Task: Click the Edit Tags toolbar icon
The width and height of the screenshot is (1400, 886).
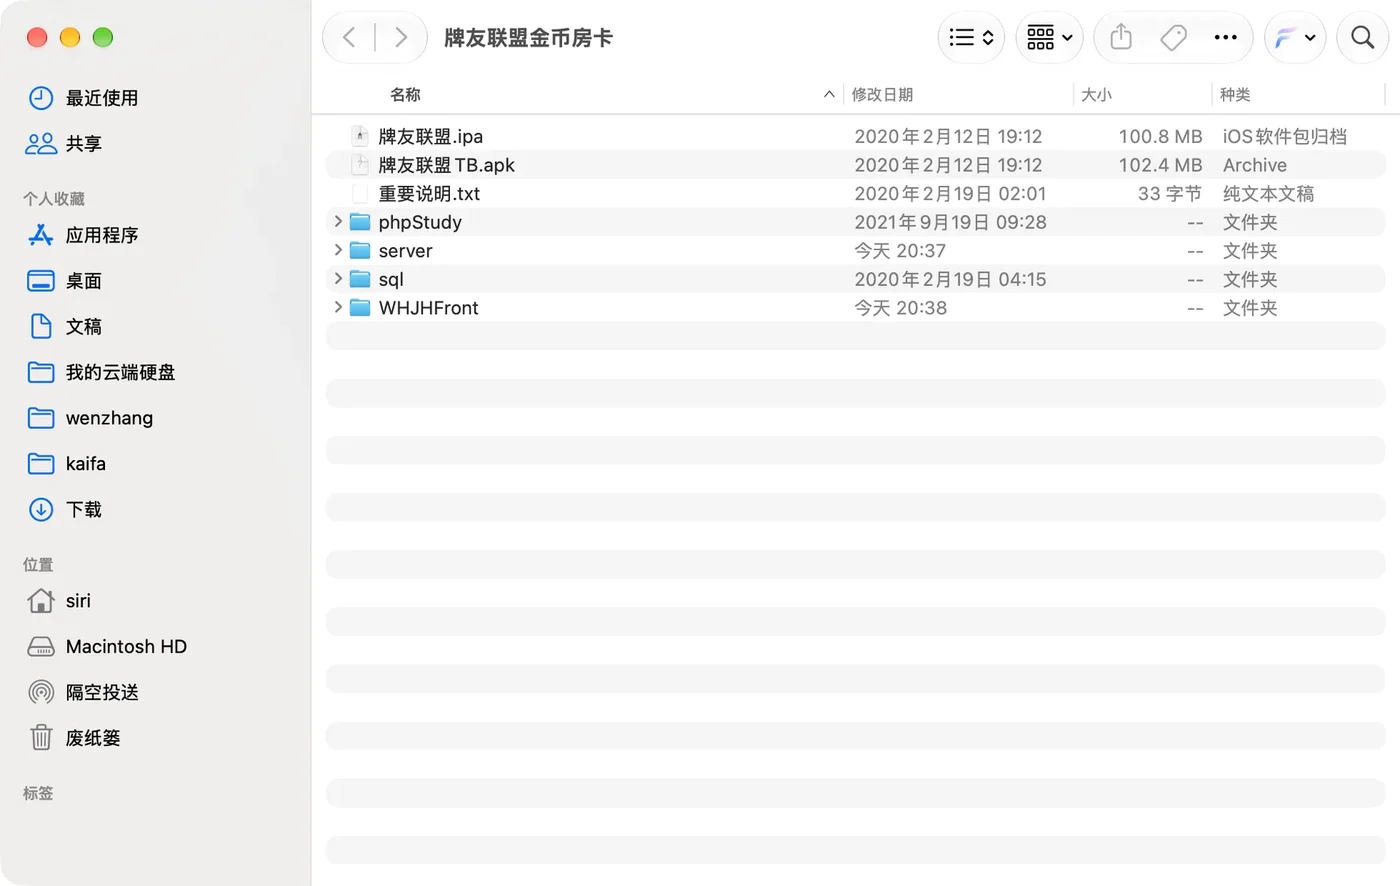Action: [x=1173, y=38]
